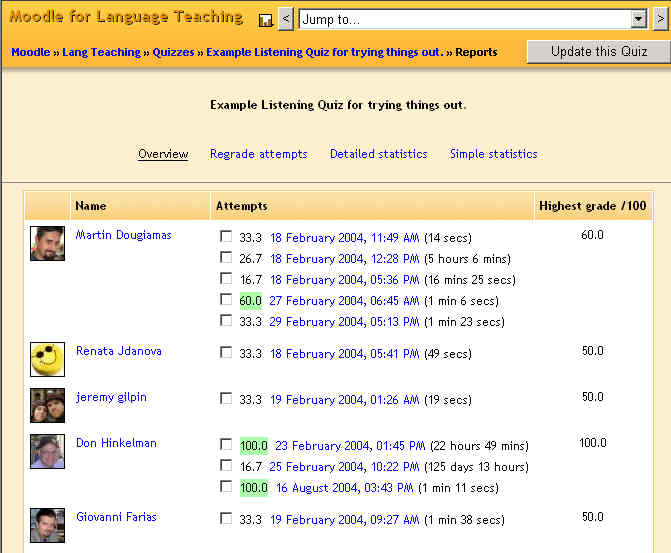This screenshot has width=671, height=553.
Task: Check Giovanni's 19 February 09:27 AM attempt box
Action: click(226, 518)
